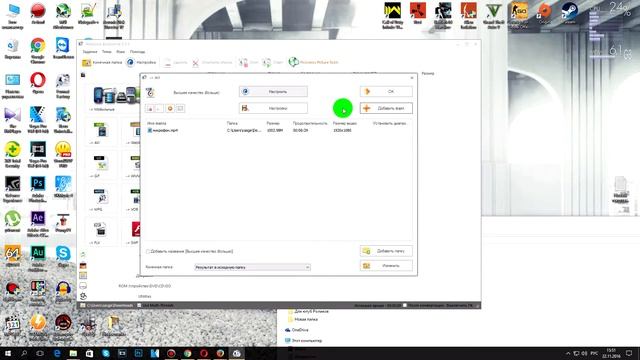The image size is (640, 360).
Task: Click the red remove-file icon in dialog
Action: (x=150, y=108)
